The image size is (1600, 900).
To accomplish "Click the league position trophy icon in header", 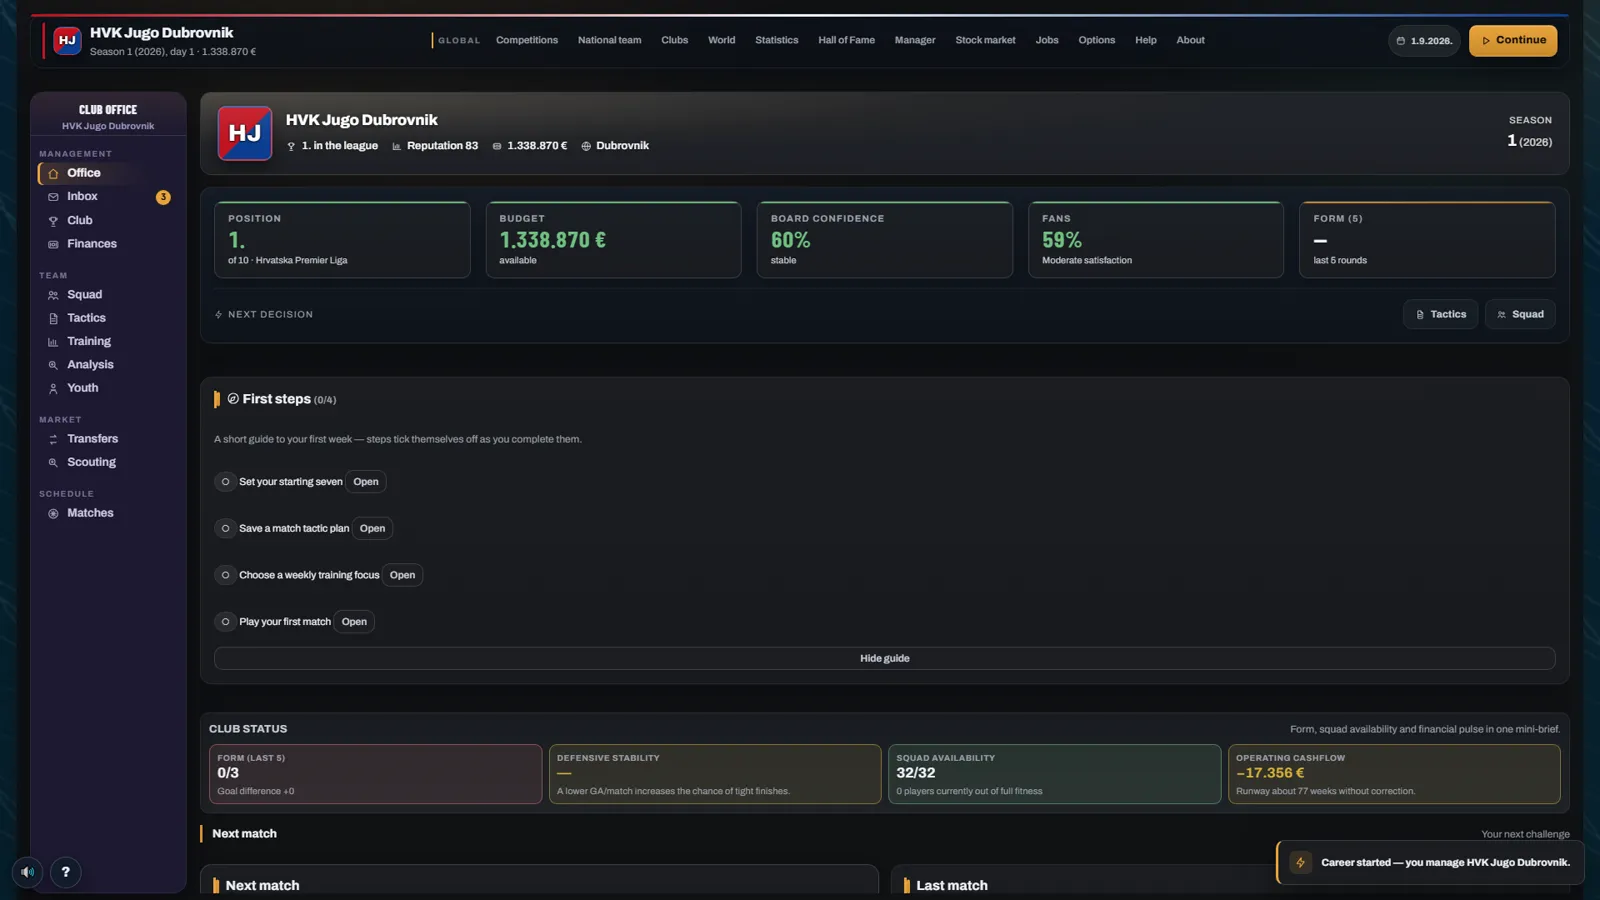I will click(x=291, y=146).
